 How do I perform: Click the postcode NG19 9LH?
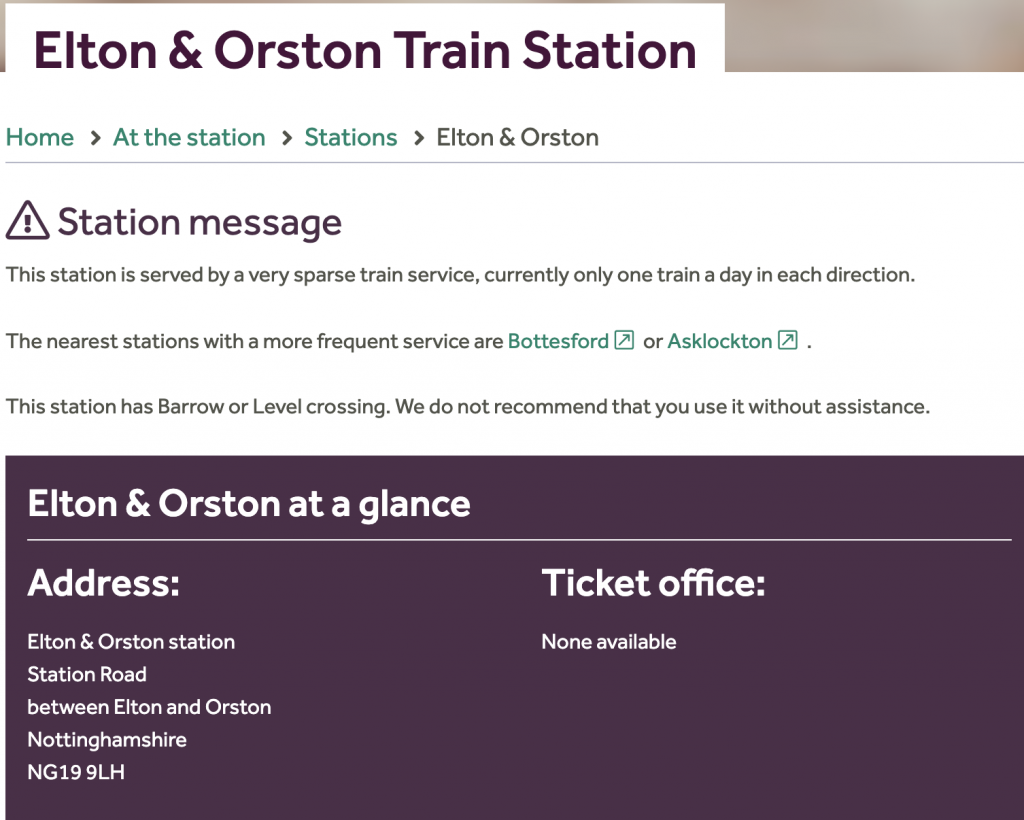[76, 772]
